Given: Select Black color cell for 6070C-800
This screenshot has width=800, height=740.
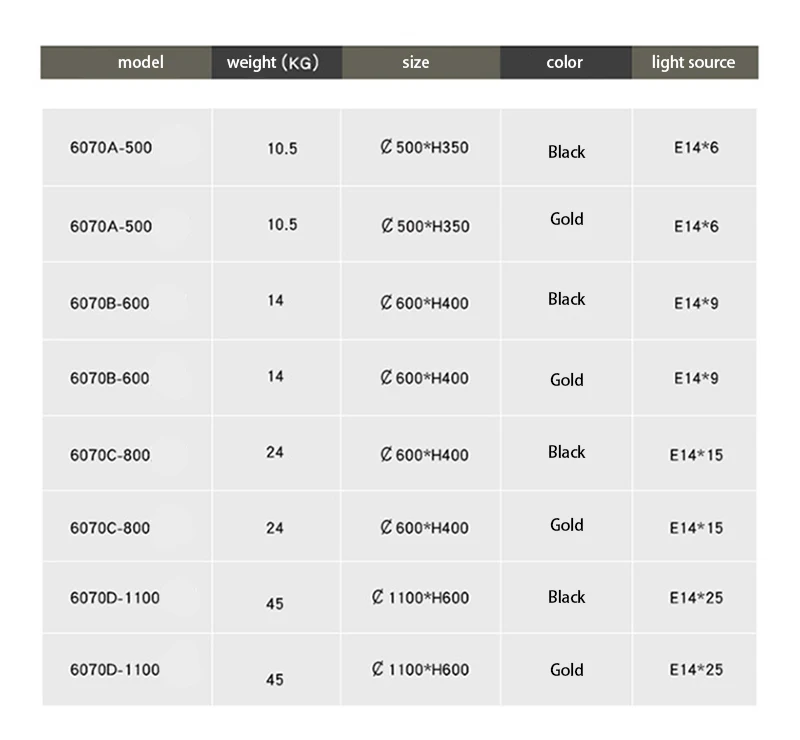Looking at the screenshot, I should [x=566, y=453].
